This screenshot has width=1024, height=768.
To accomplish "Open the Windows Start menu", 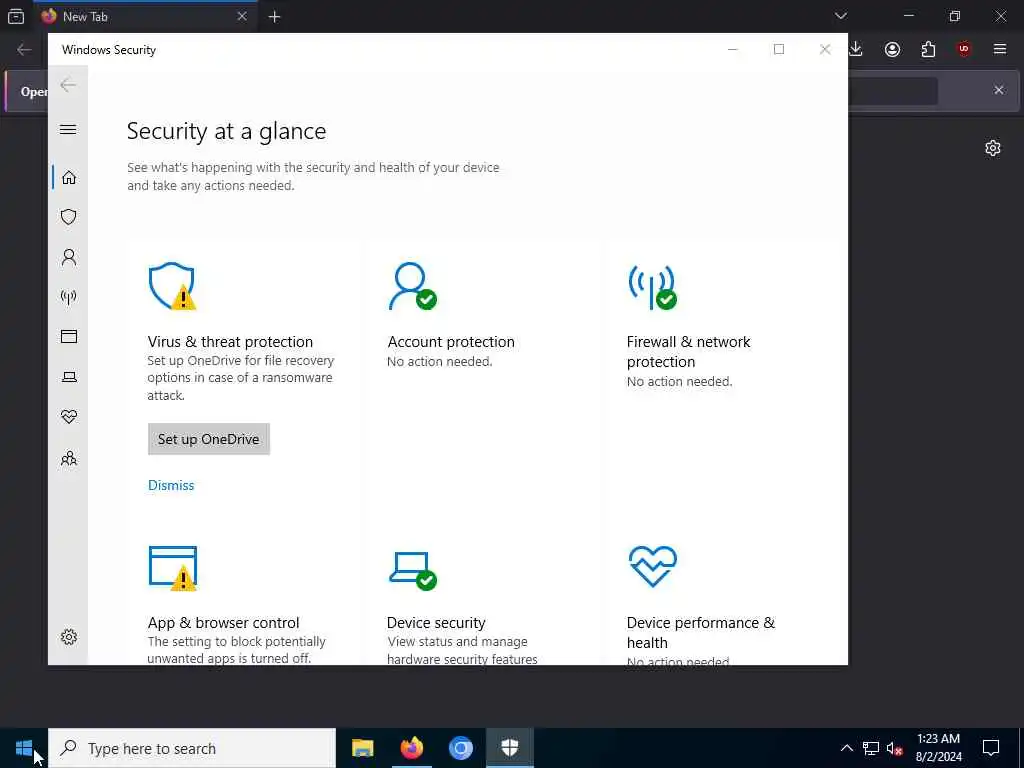I will [x=24, y=748].
